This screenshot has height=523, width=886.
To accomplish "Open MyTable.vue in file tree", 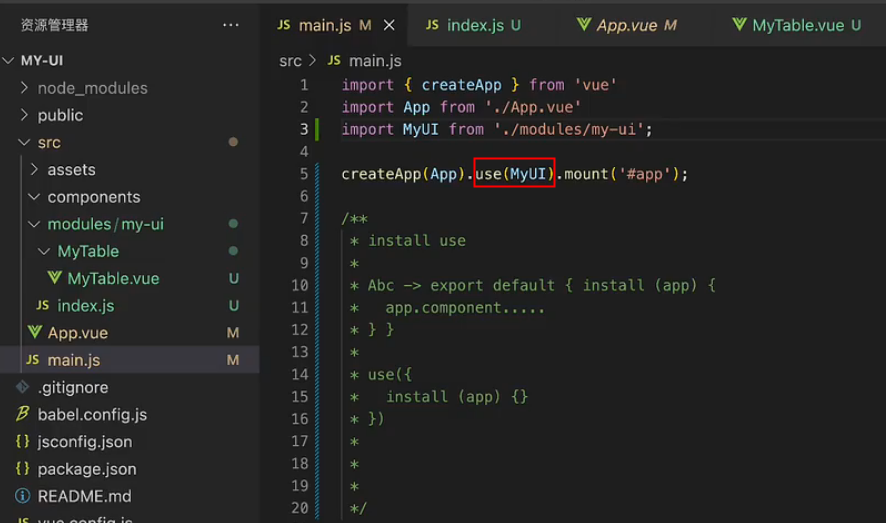I will (x=113, y=278).
